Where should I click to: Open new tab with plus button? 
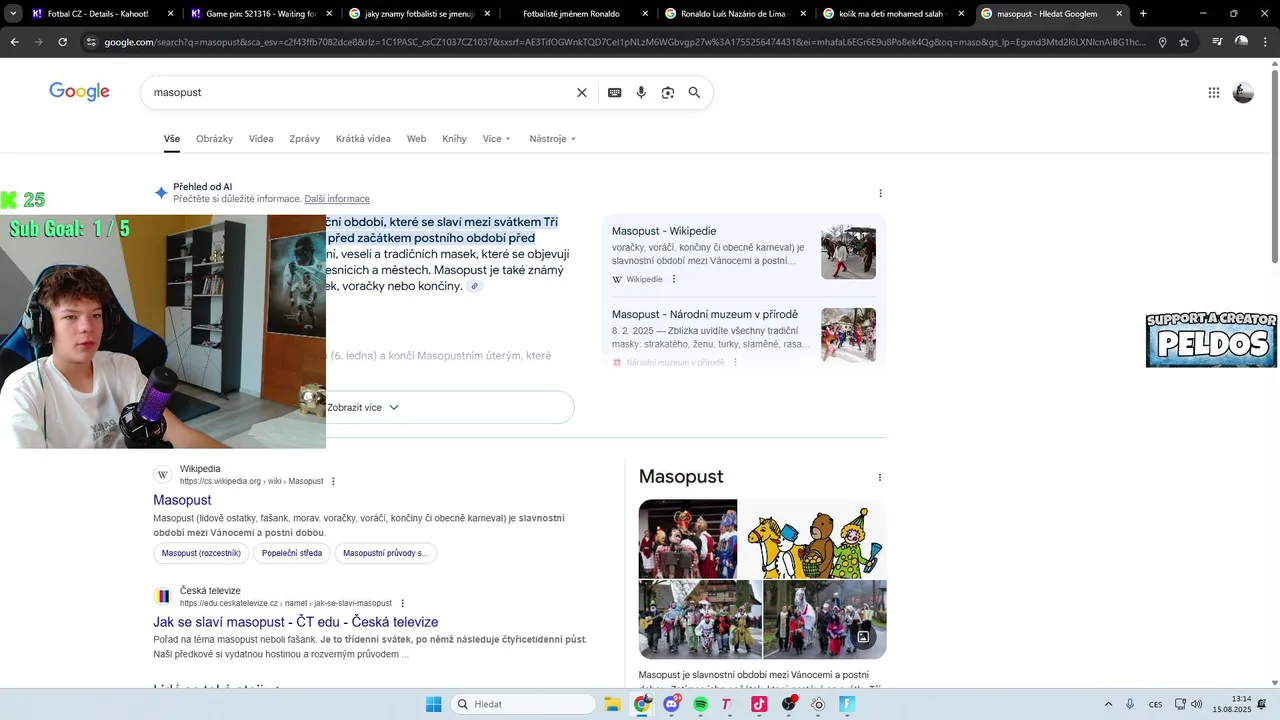1143,14
